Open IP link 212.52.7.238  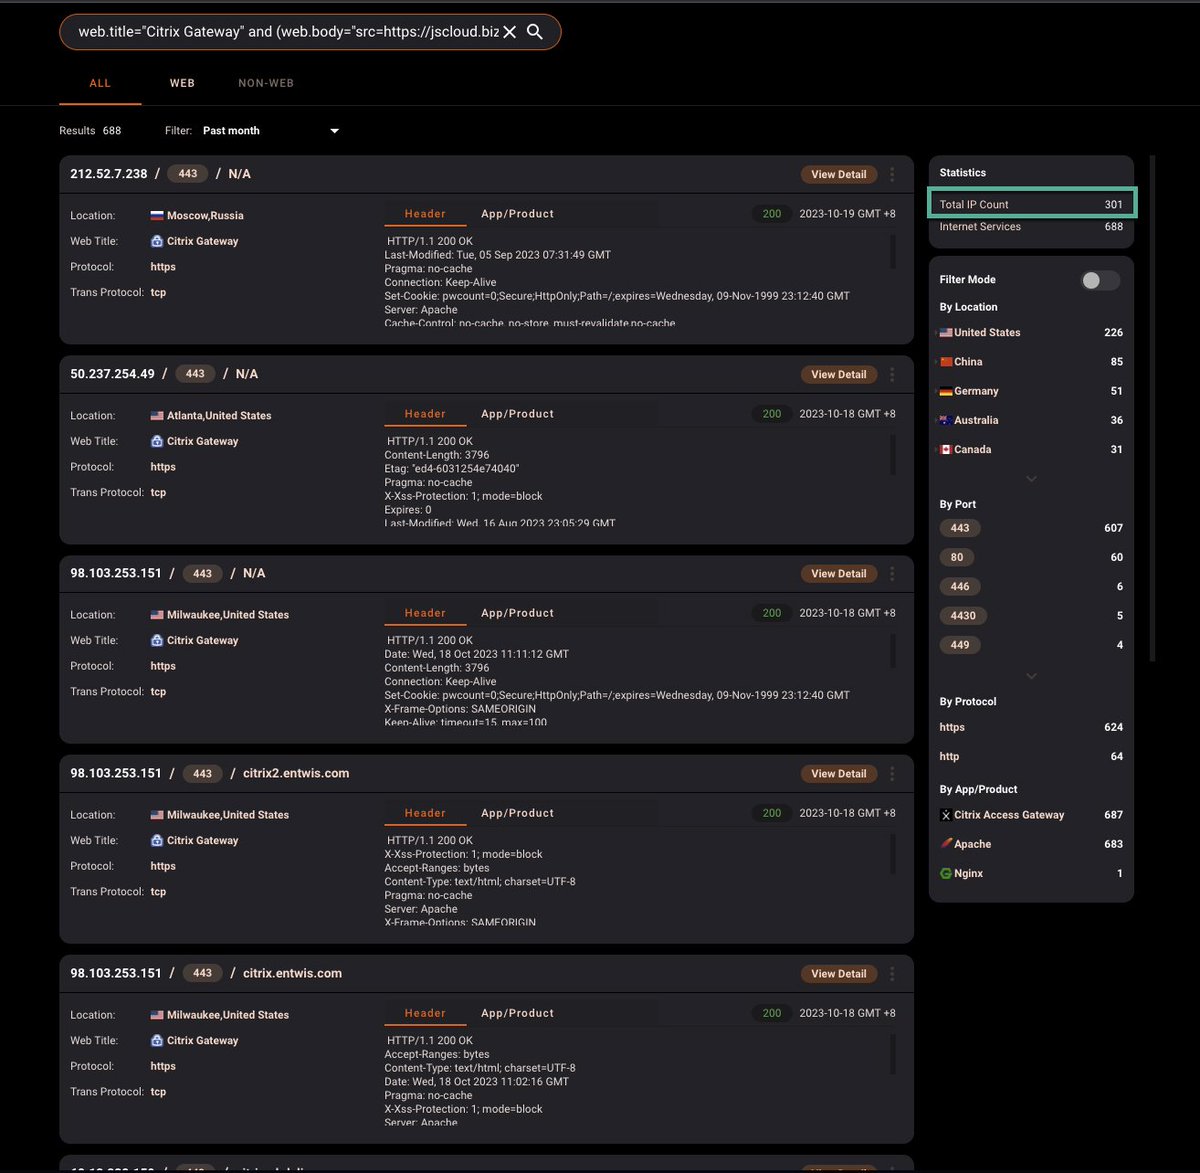(108, 174)
